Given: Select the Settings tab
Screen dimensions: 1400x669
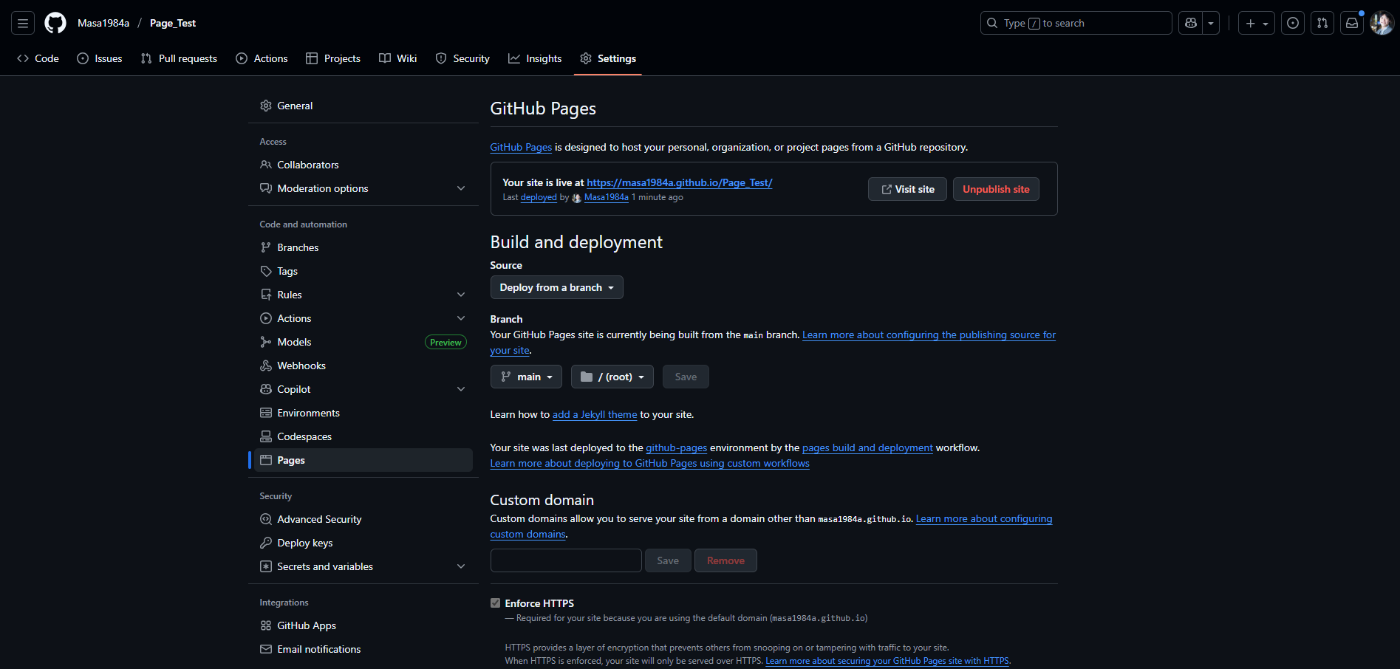Looking at the screenshot, I should coord(608,59).
